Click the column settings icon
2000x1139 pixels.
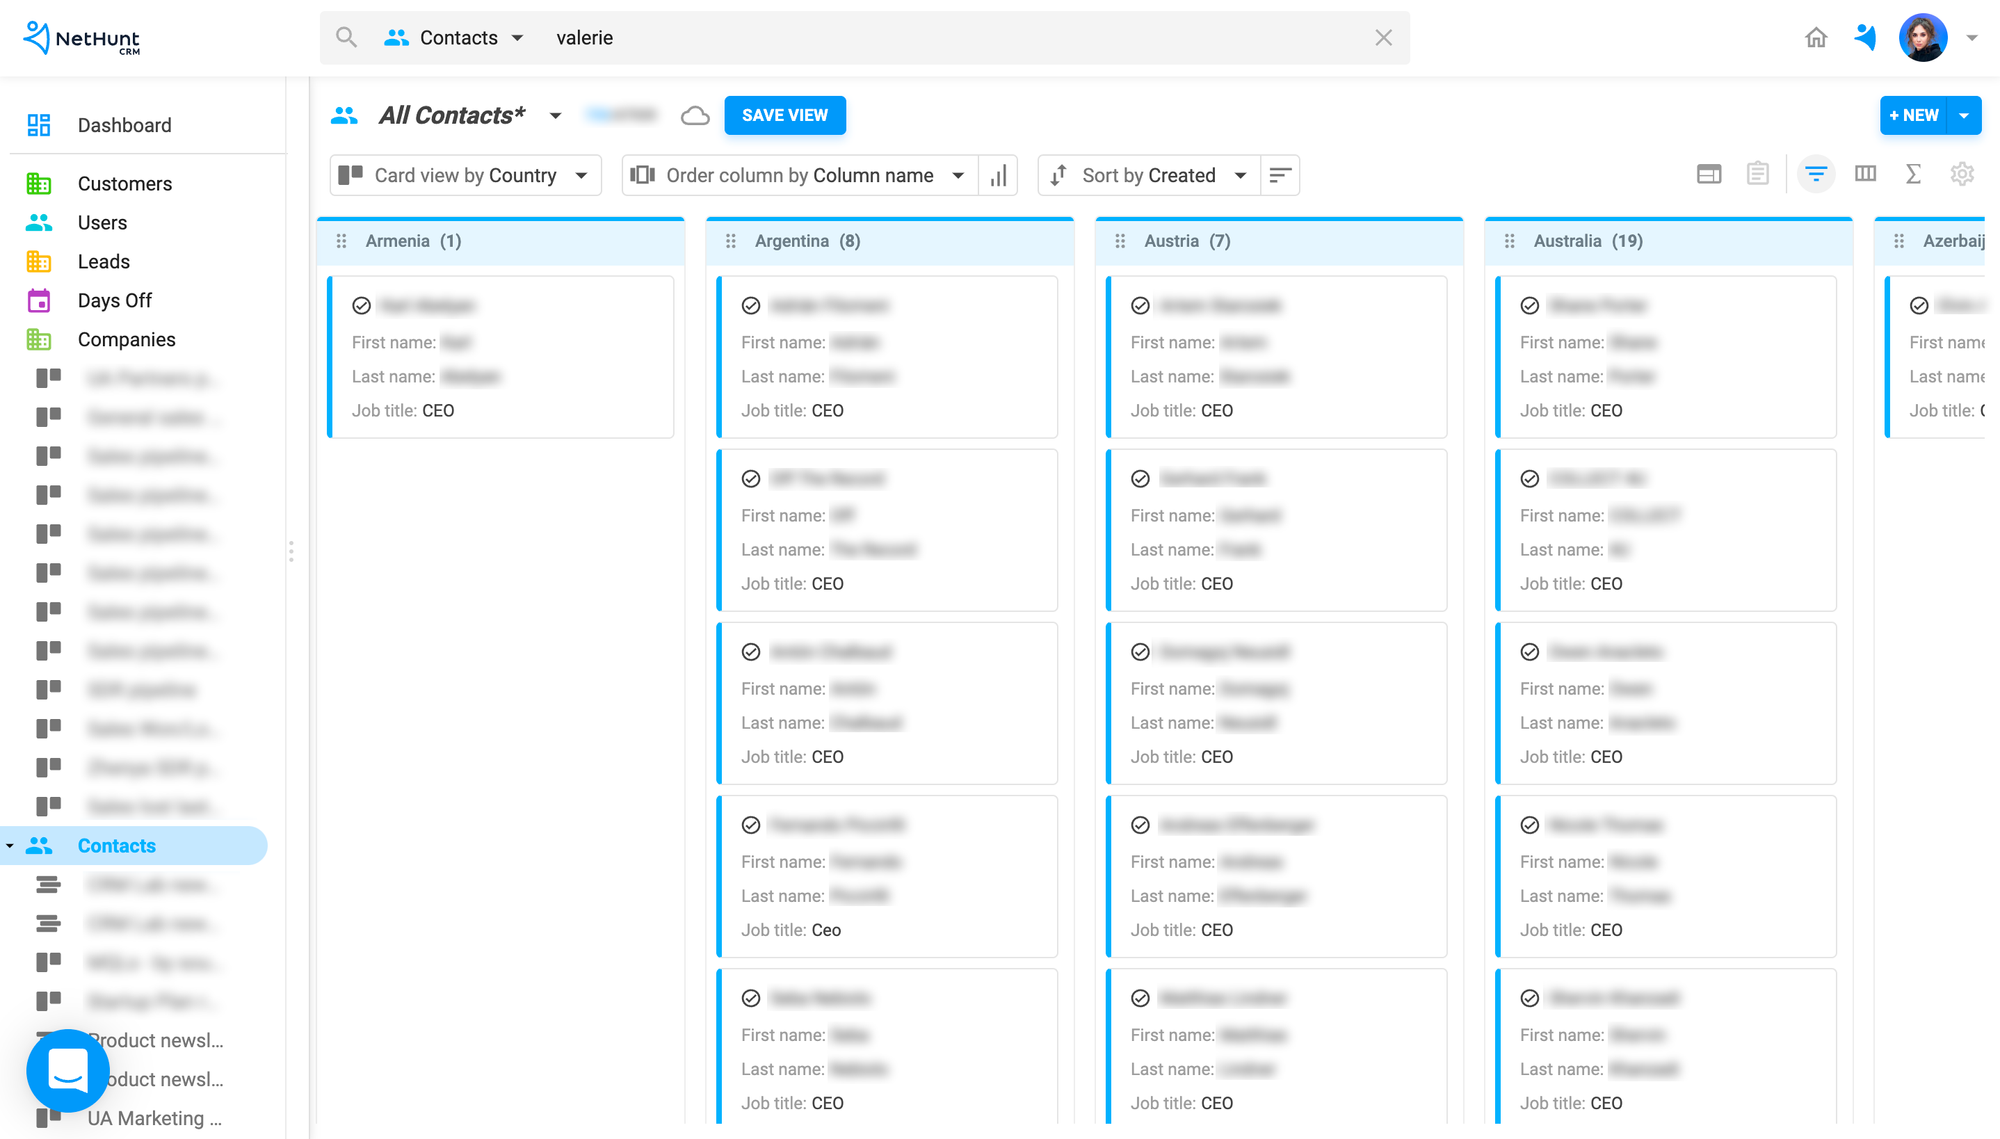(x=1864, y=174)
